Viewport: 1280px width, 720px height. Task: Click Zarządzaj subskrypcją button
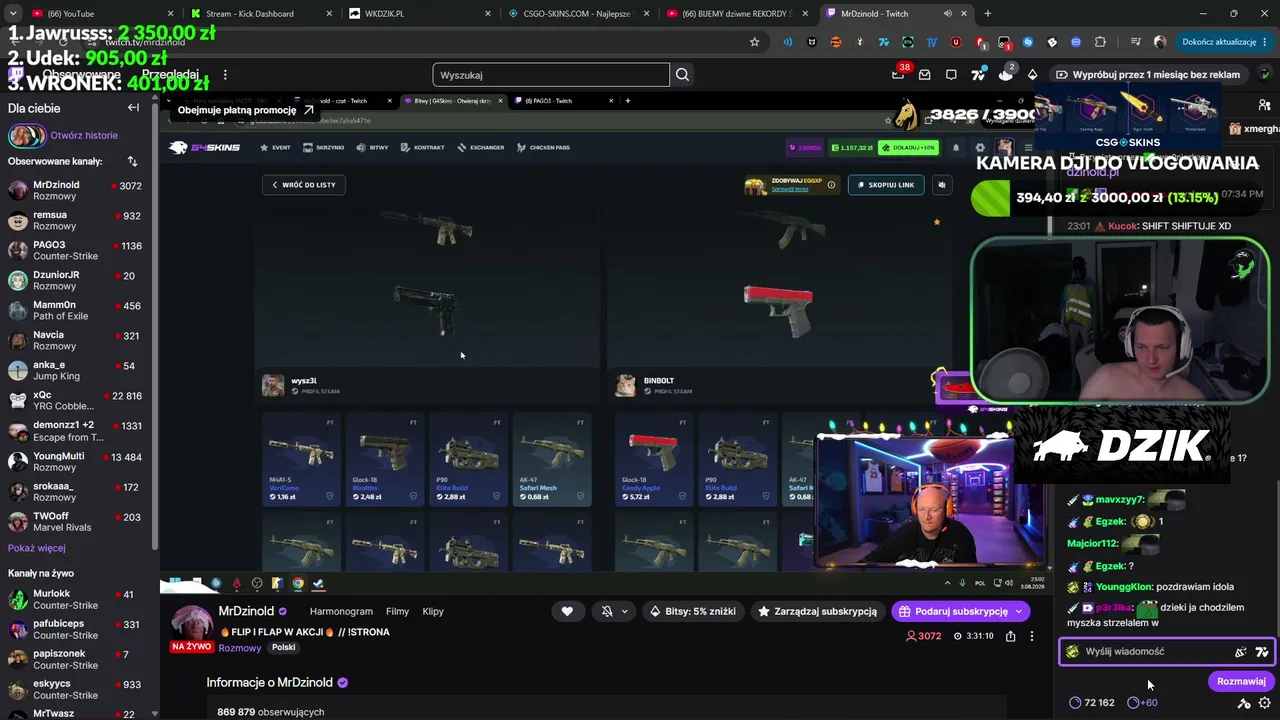[x=818, y=611]
